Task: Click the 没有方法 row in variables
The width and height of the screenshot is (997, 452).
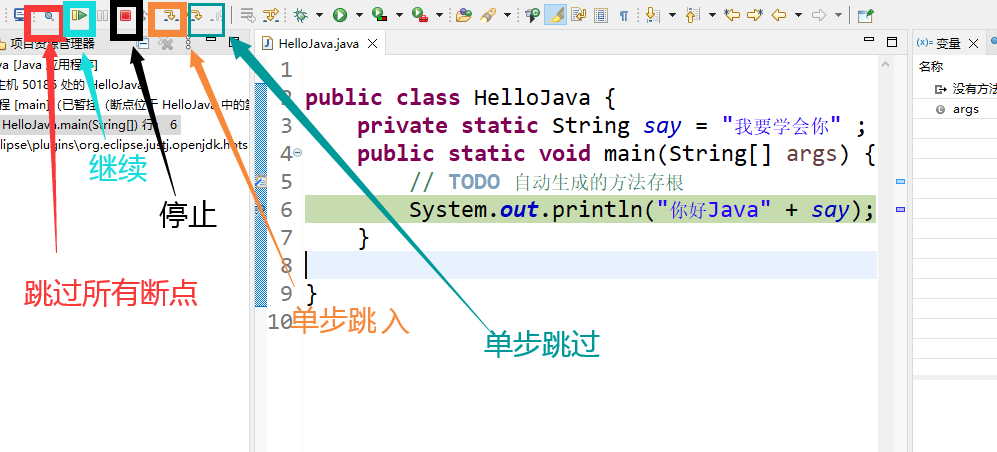Action: pyautogui.click(x=955, y=90)
